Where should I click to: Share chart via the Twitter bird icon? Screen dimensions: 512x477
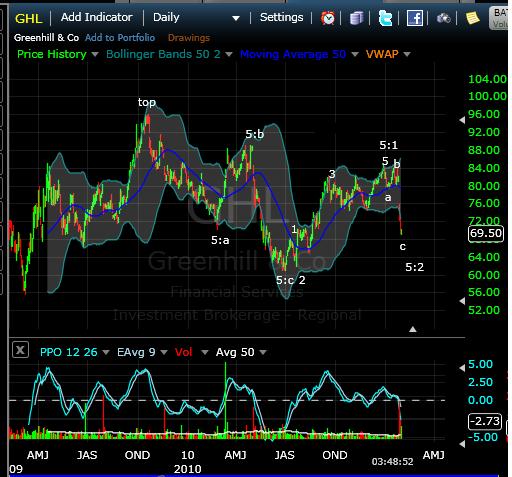[x=385, y=18]
